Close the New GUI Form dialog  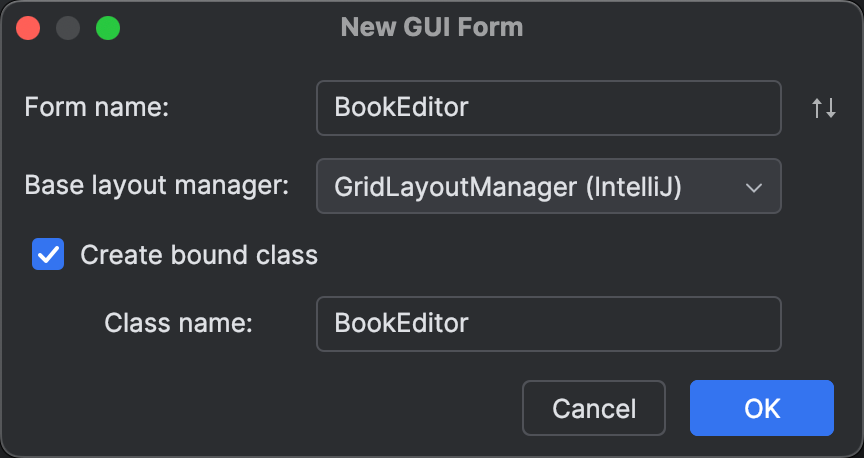click(28, 28)
